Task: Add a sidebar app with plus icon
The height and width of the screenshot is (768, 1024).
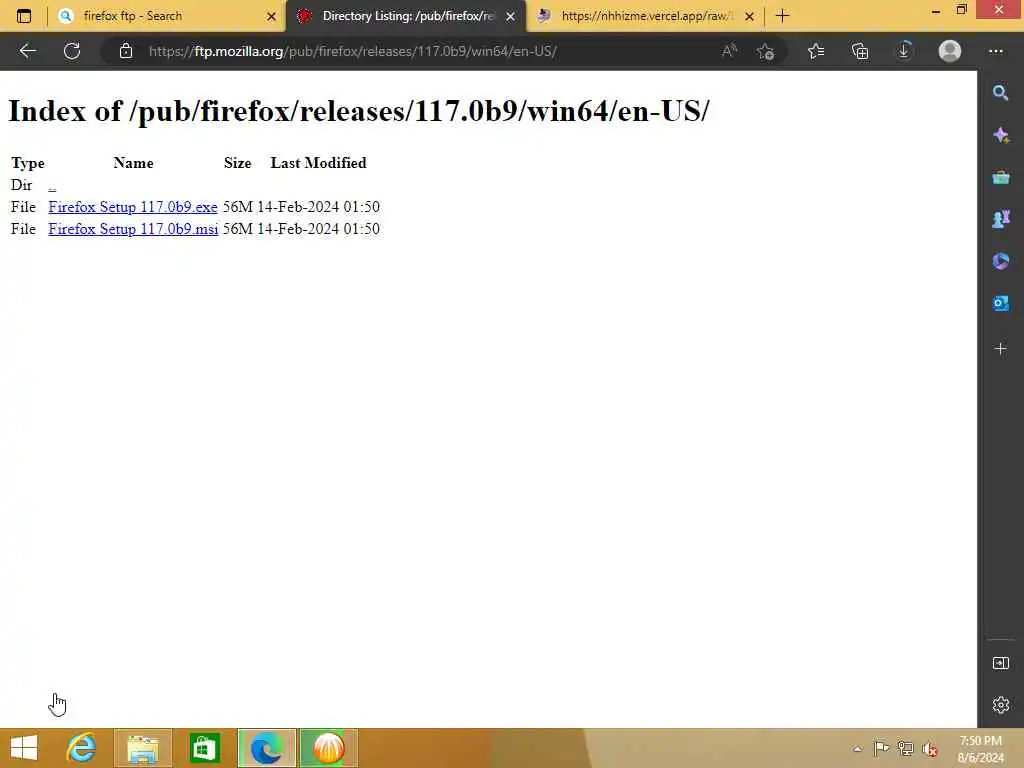Action: coord(1000,349)
